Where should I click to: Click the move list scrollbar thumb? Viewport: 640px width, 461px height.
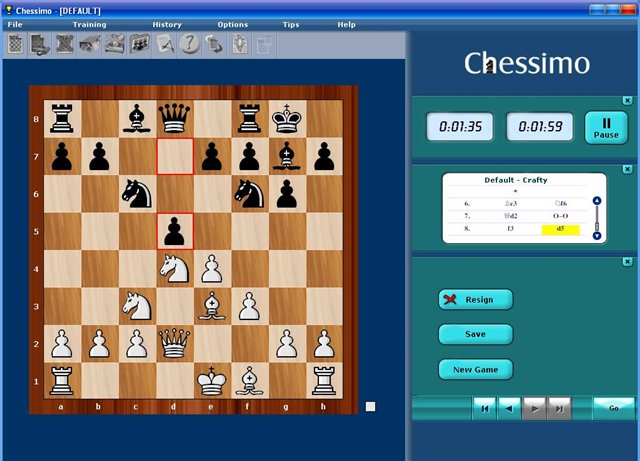[x=597, y=226]
